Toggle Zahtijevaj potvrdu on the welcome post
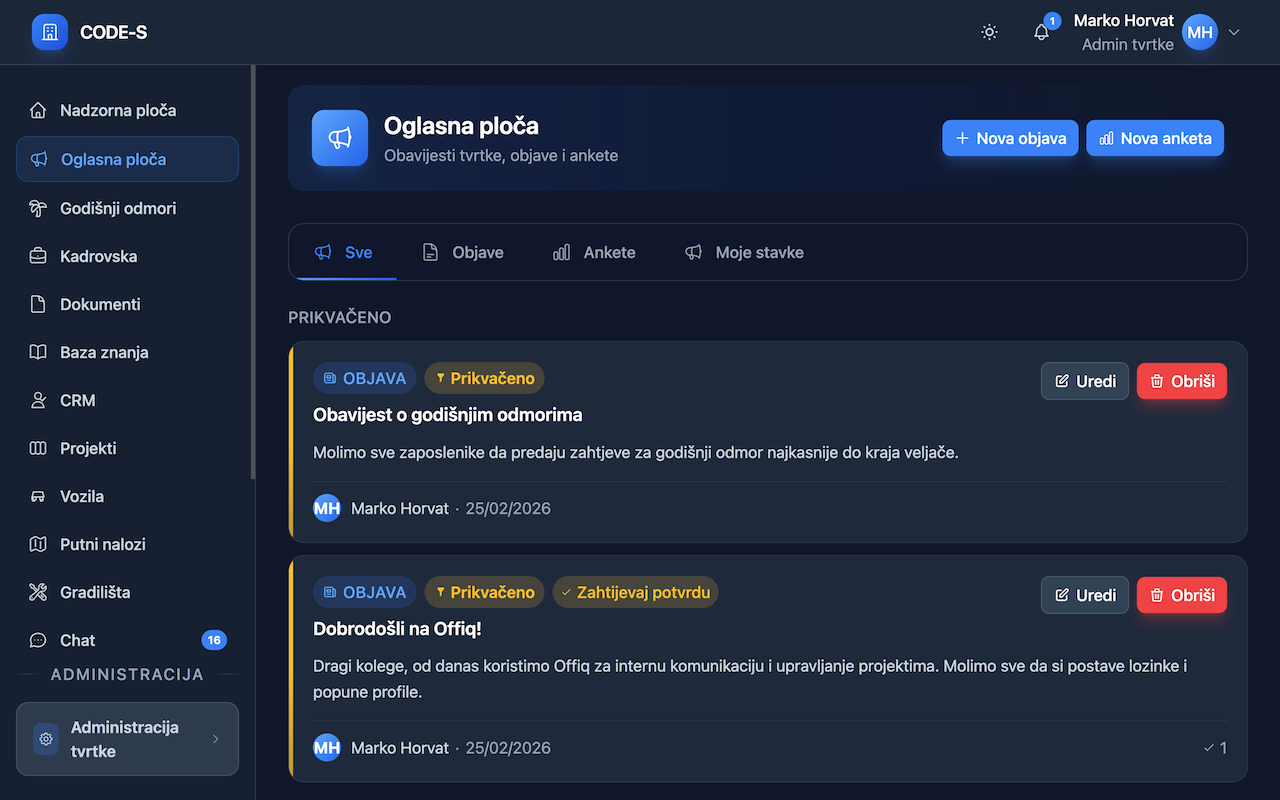 pyautogui.click(x=635, y=592)
